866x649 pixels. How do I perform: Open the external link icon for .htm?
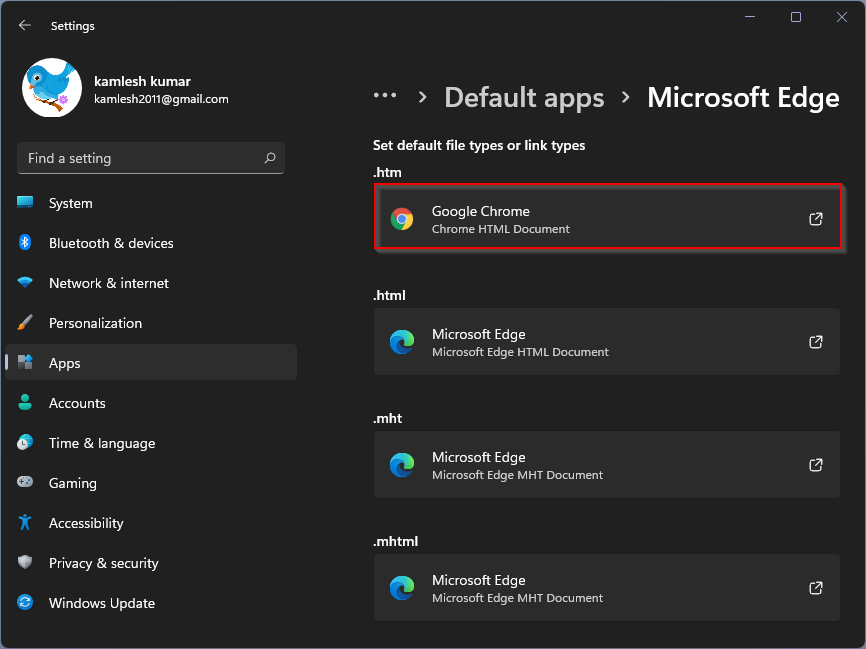pos(816,219)
